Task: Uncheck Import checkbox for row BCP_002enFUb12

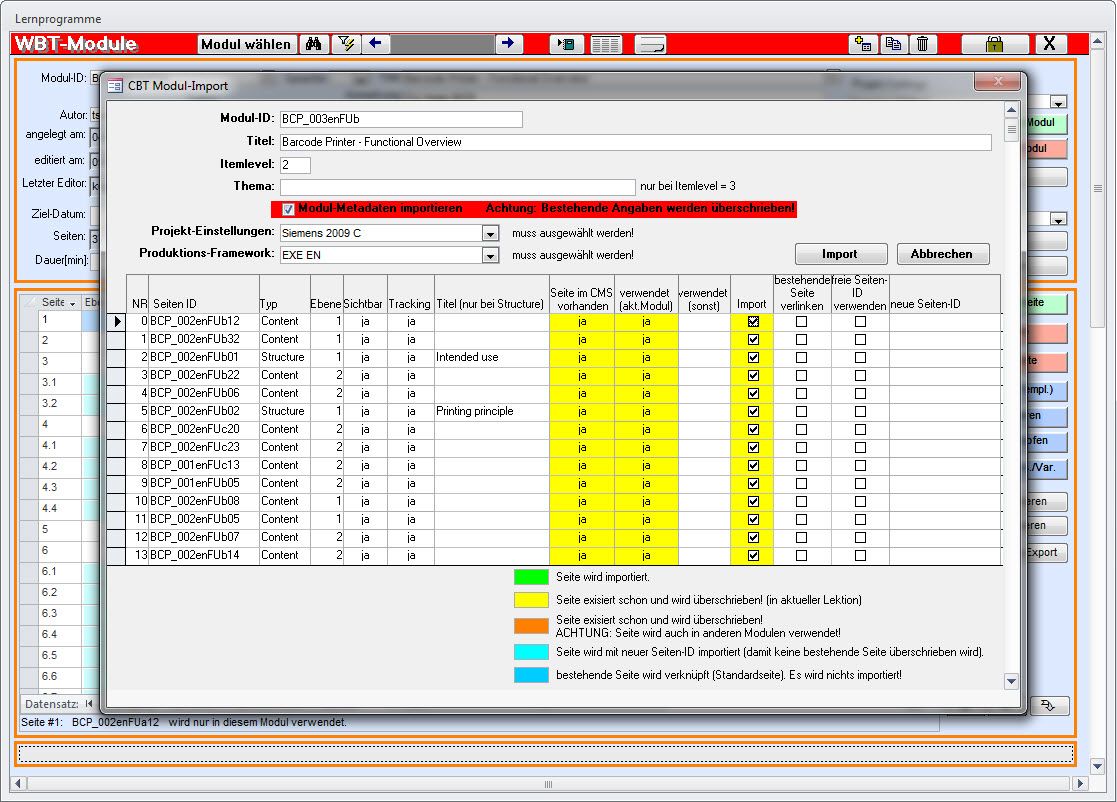Action: (753, 322)
